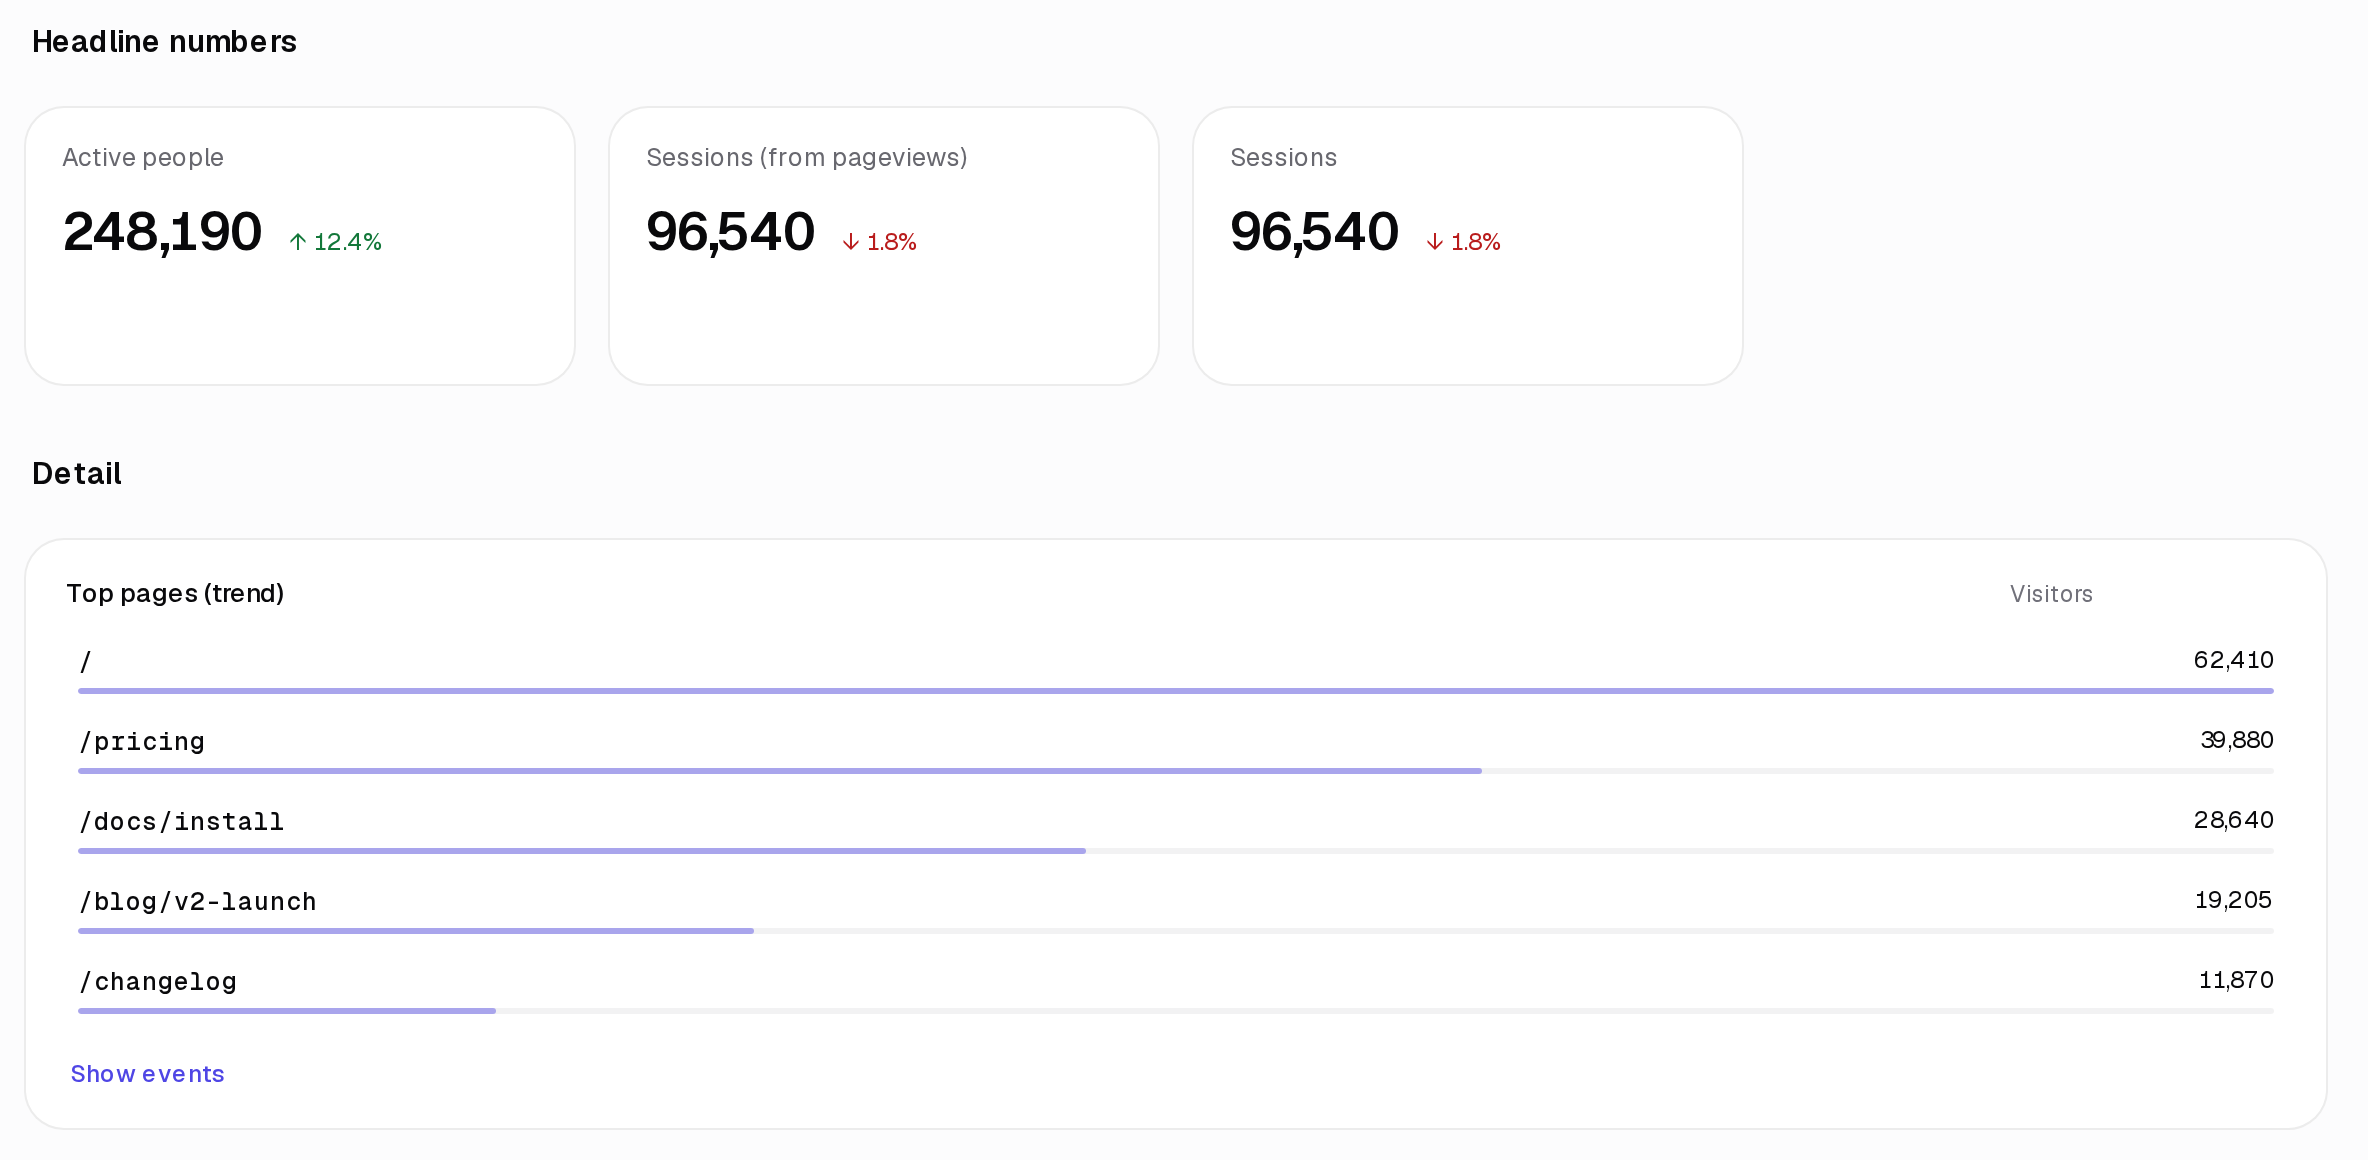
Task: Click the Visitors column header
Action: pyautogui.click(x=2051, y=594)
